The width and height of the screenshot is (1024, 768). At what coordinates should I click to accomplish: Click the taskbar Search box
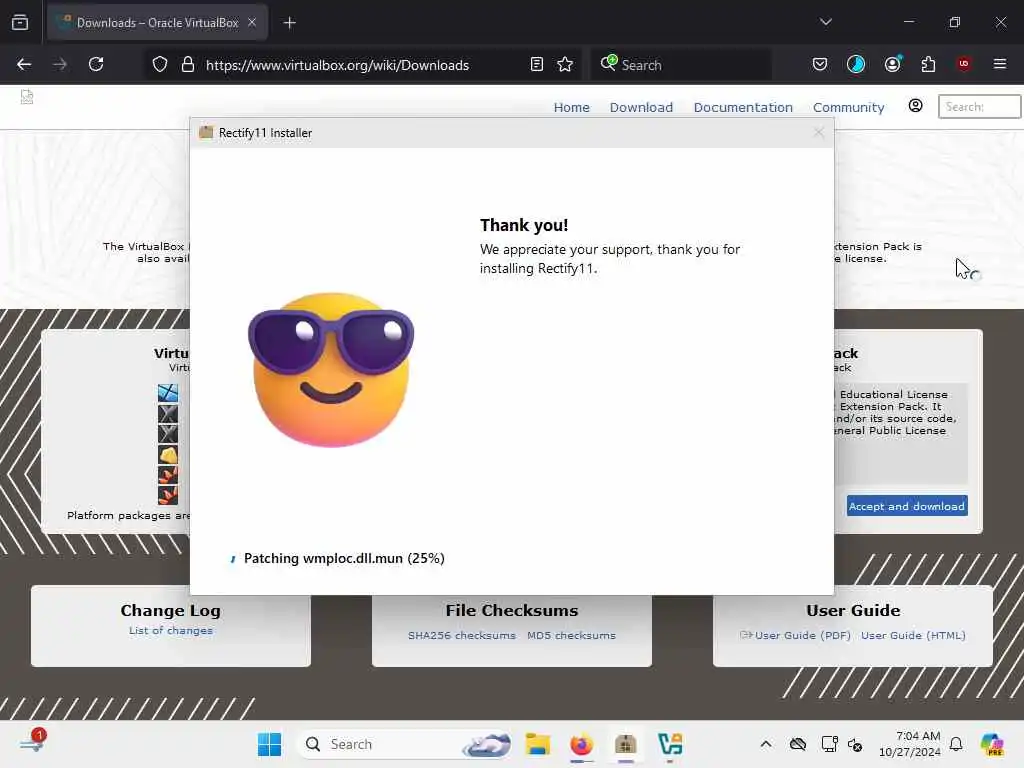click(x=404, y=744)
